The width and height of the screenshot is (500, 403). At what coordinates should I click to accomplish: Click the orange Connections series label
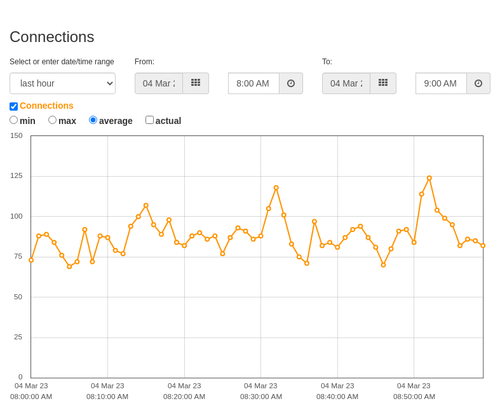pos(46,106)
